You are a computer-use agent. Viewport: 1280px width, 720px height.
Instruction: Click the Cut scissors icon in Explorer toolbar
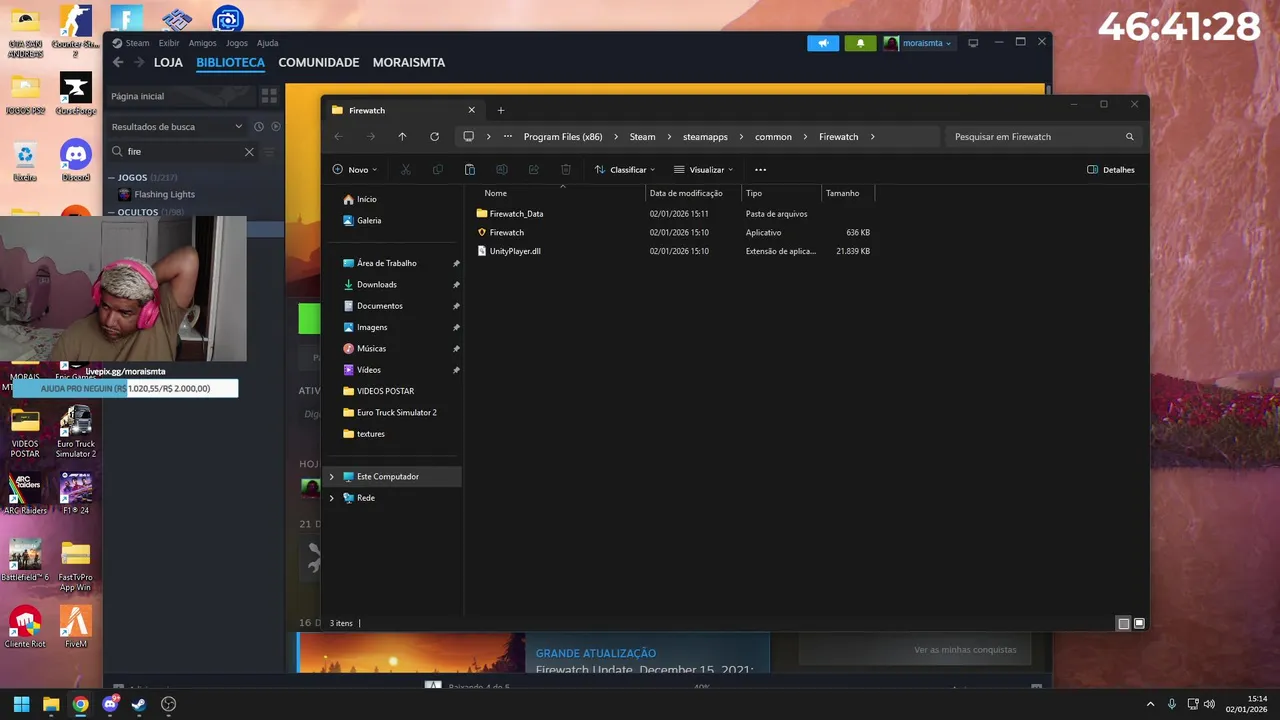(x=405, y=170)
